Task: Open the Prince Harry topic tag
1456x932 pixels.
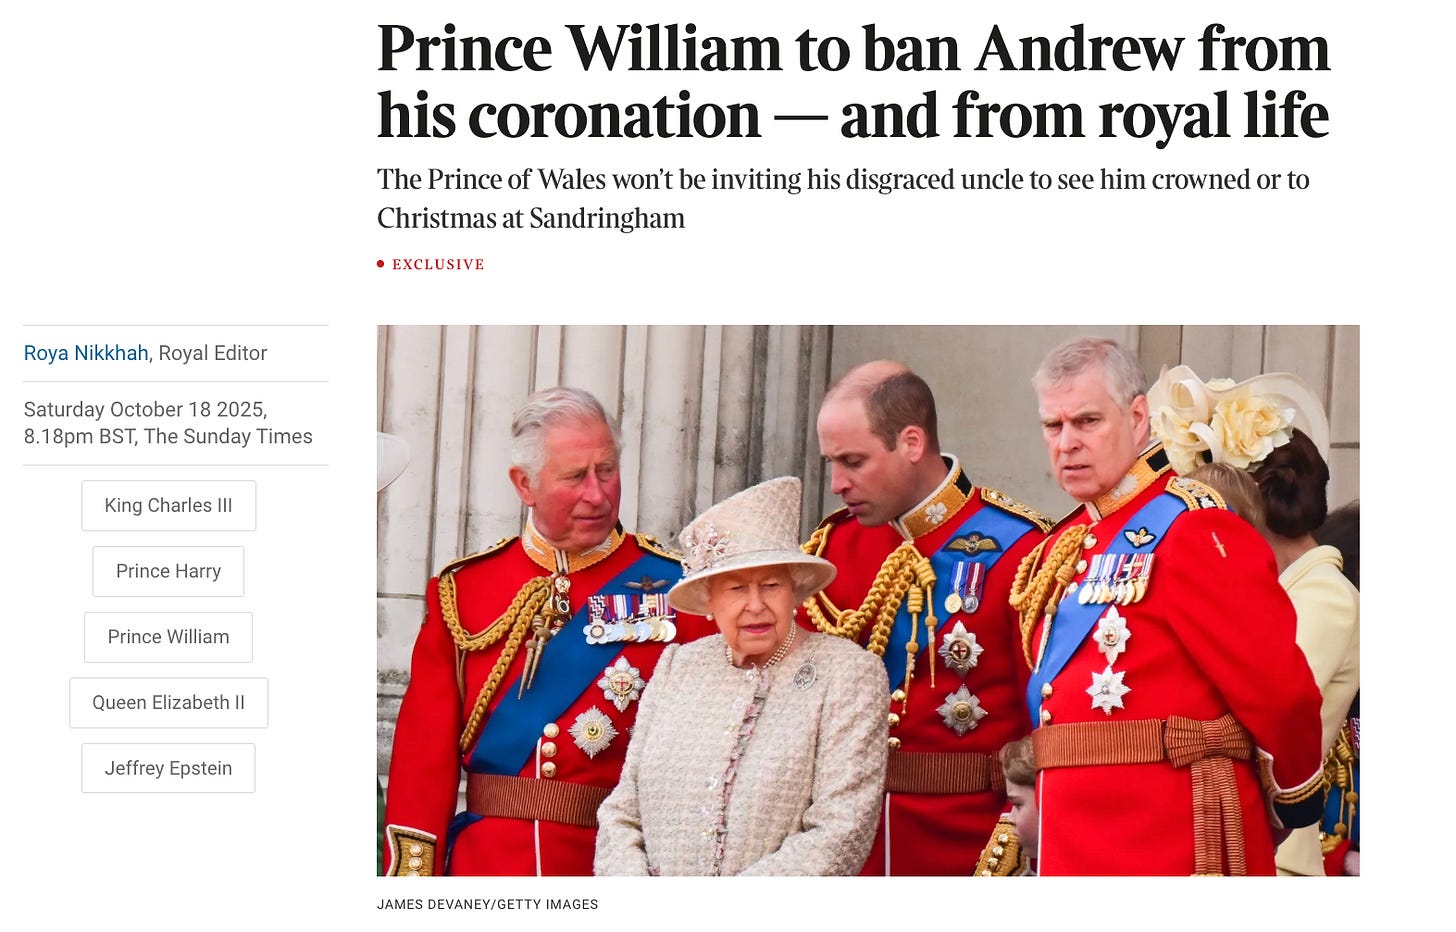Action: tap(168, 571)
